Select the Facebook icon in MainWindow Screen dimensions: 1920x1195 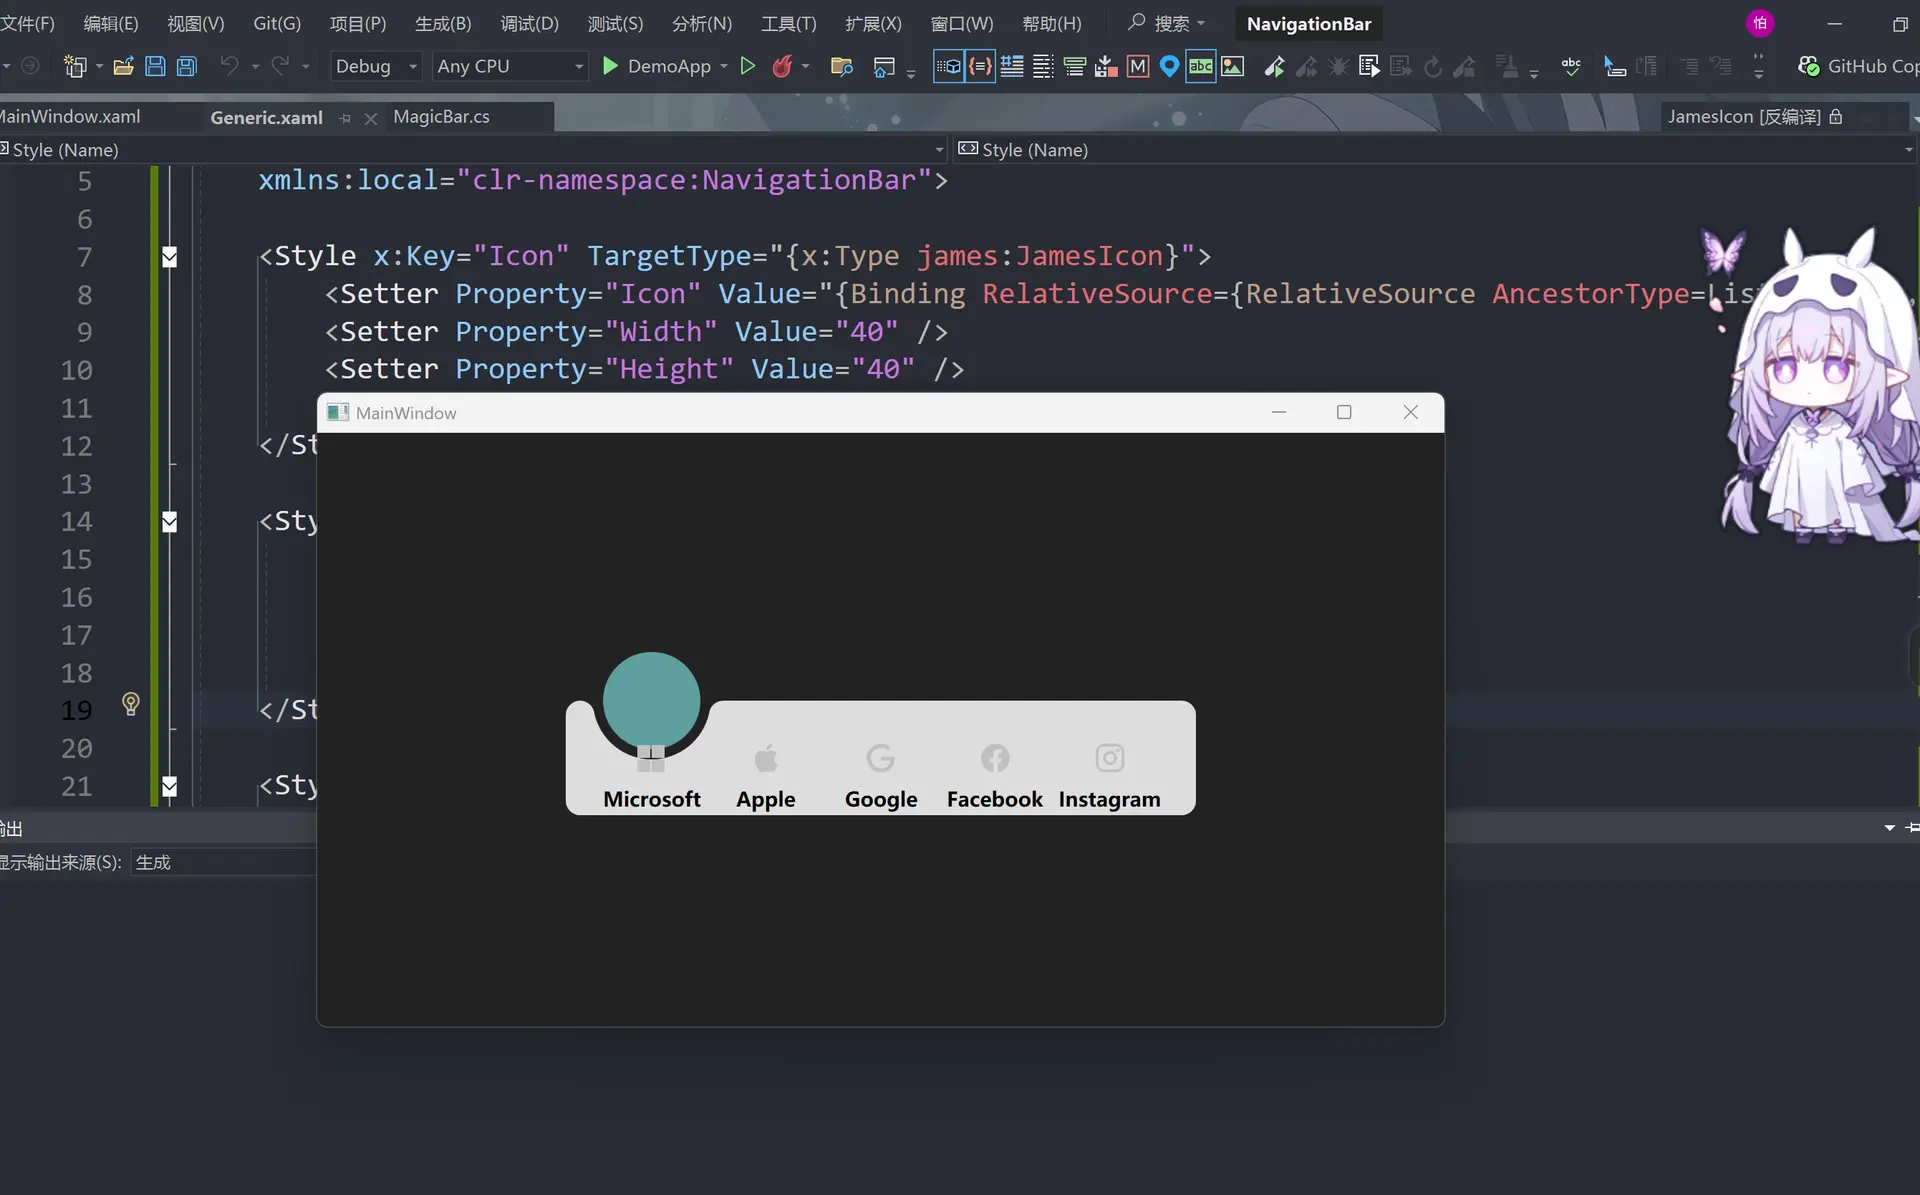(x=995, y=758)
